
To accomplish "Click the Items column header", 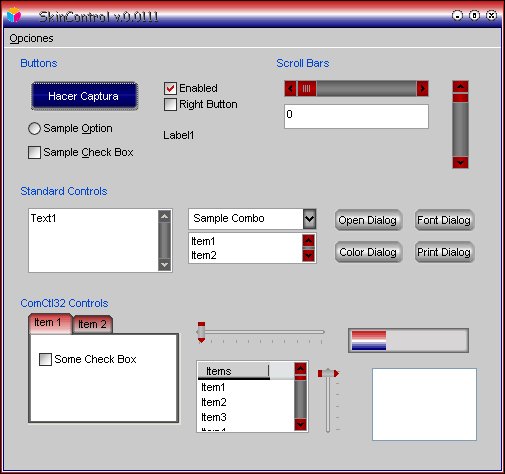I will pos(233,371).
